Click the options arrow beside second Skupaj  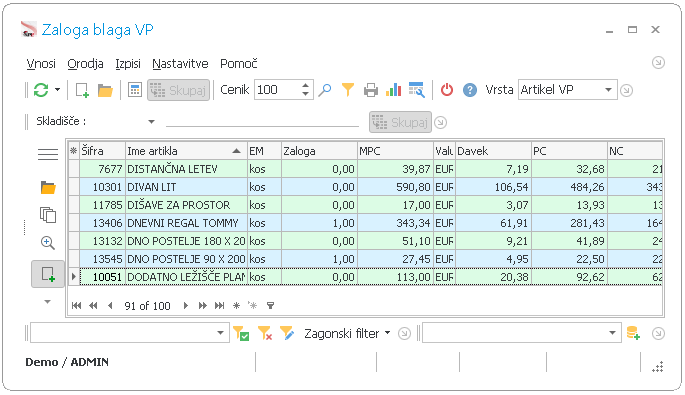coord(440,122)
